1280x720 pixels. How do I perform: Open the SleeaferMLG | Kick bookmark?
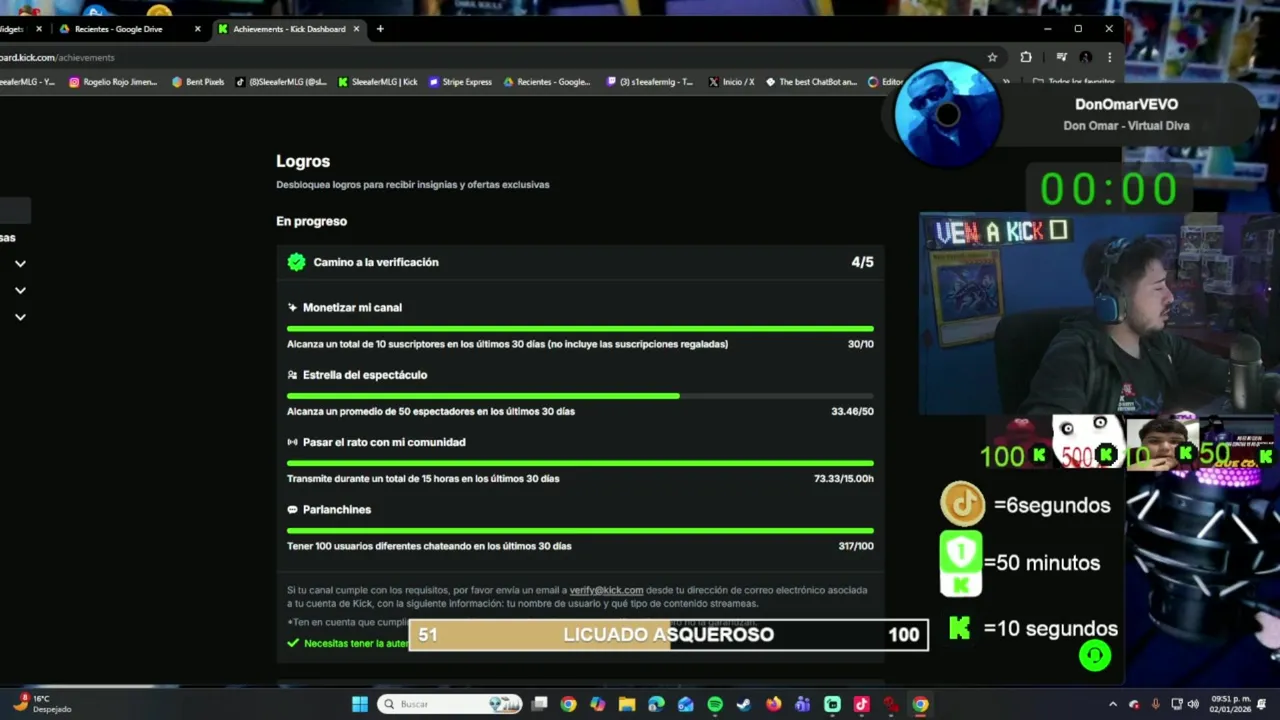378,82
